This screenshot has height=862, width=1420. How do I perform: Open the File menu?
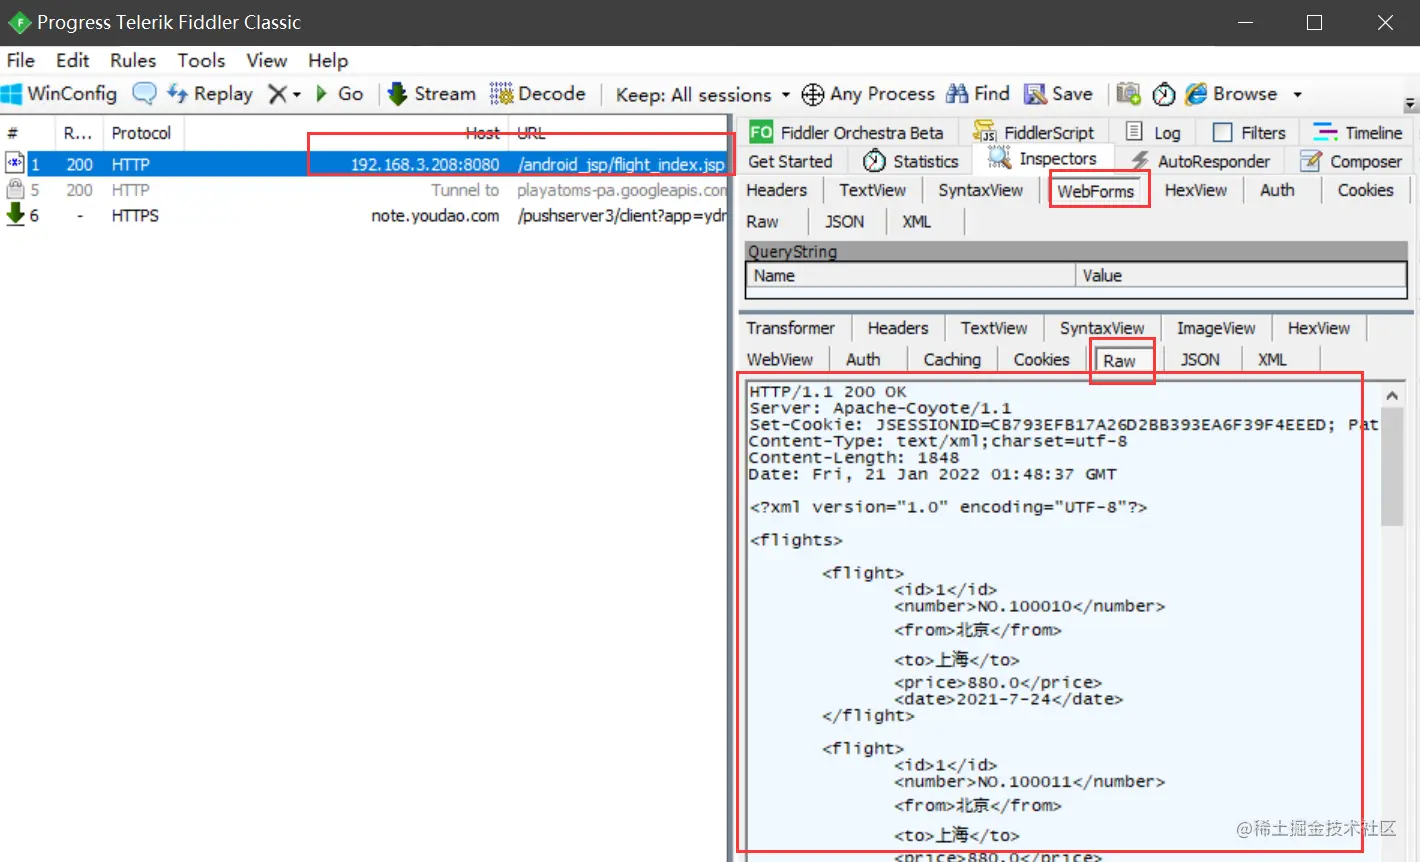[20, 60]
